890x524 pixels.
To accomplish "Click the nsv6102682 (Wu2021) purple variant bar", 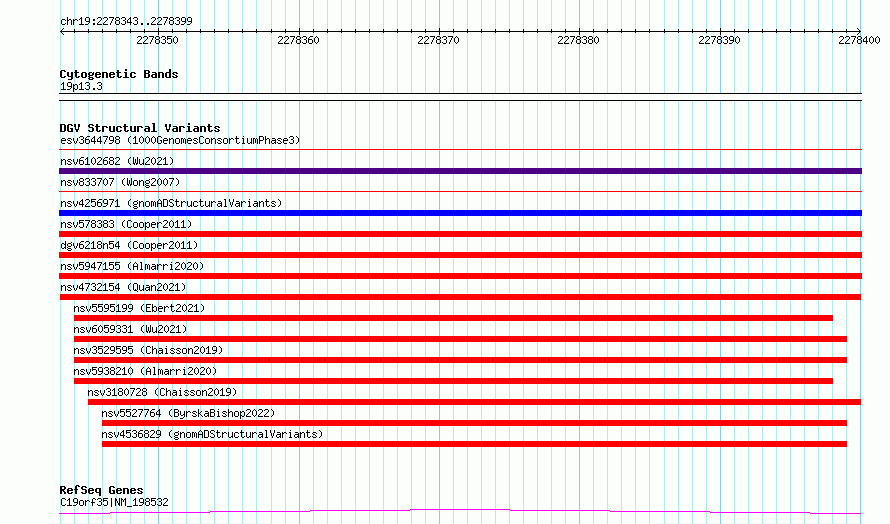I will (x=460, y=171).
